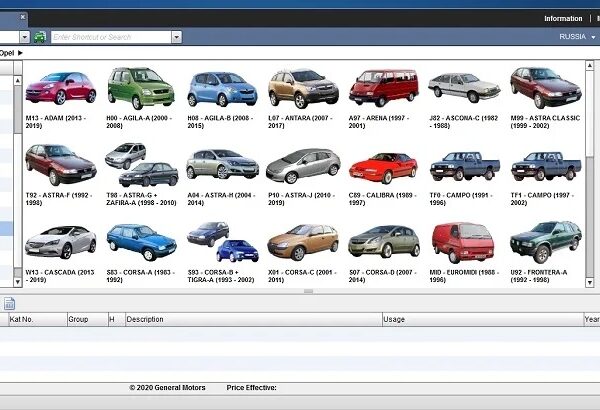Image resolution: width=600 pixels, height=410 pixels.
Task: Select the H08 AGILA-B blue car
Action: click(222, 90)
